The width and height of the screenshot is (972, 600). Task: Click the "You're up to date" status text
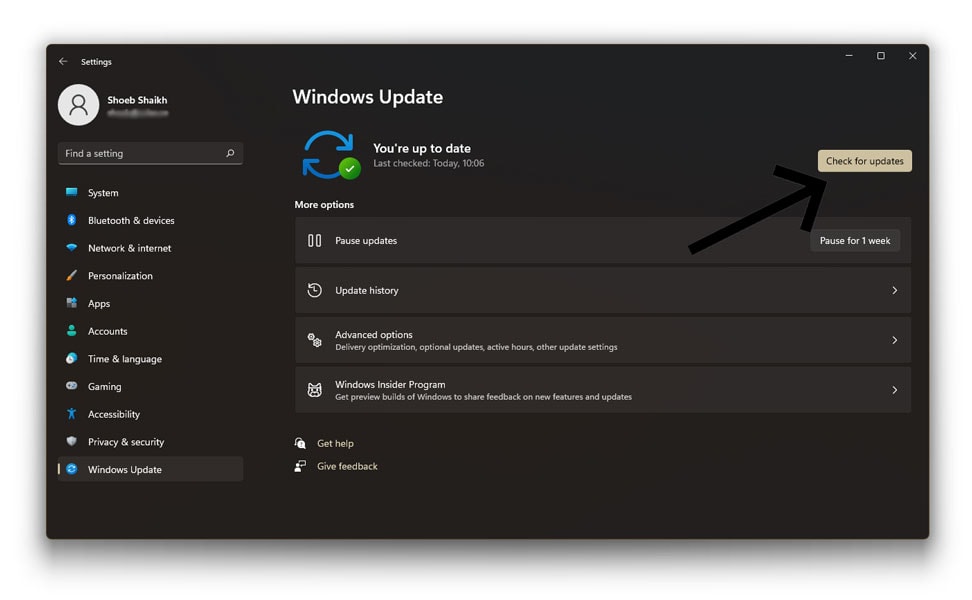[x=422, y=148]
